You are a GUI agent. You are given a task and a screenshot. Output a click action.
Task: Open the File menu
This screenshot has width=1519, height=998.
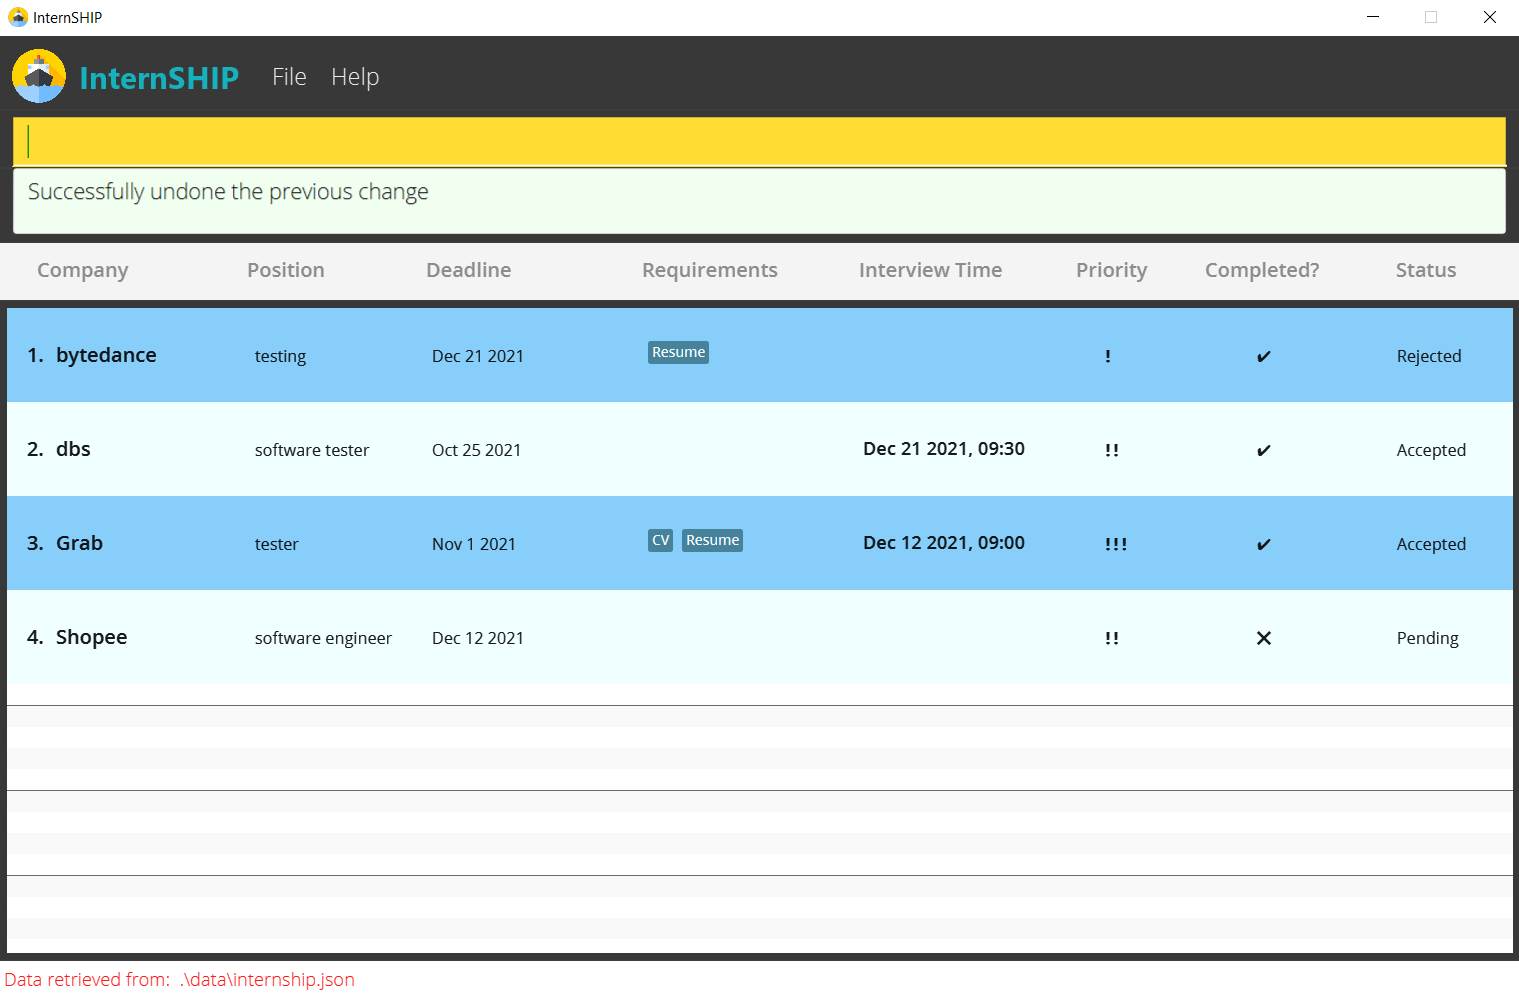click(x=289, y=77)
